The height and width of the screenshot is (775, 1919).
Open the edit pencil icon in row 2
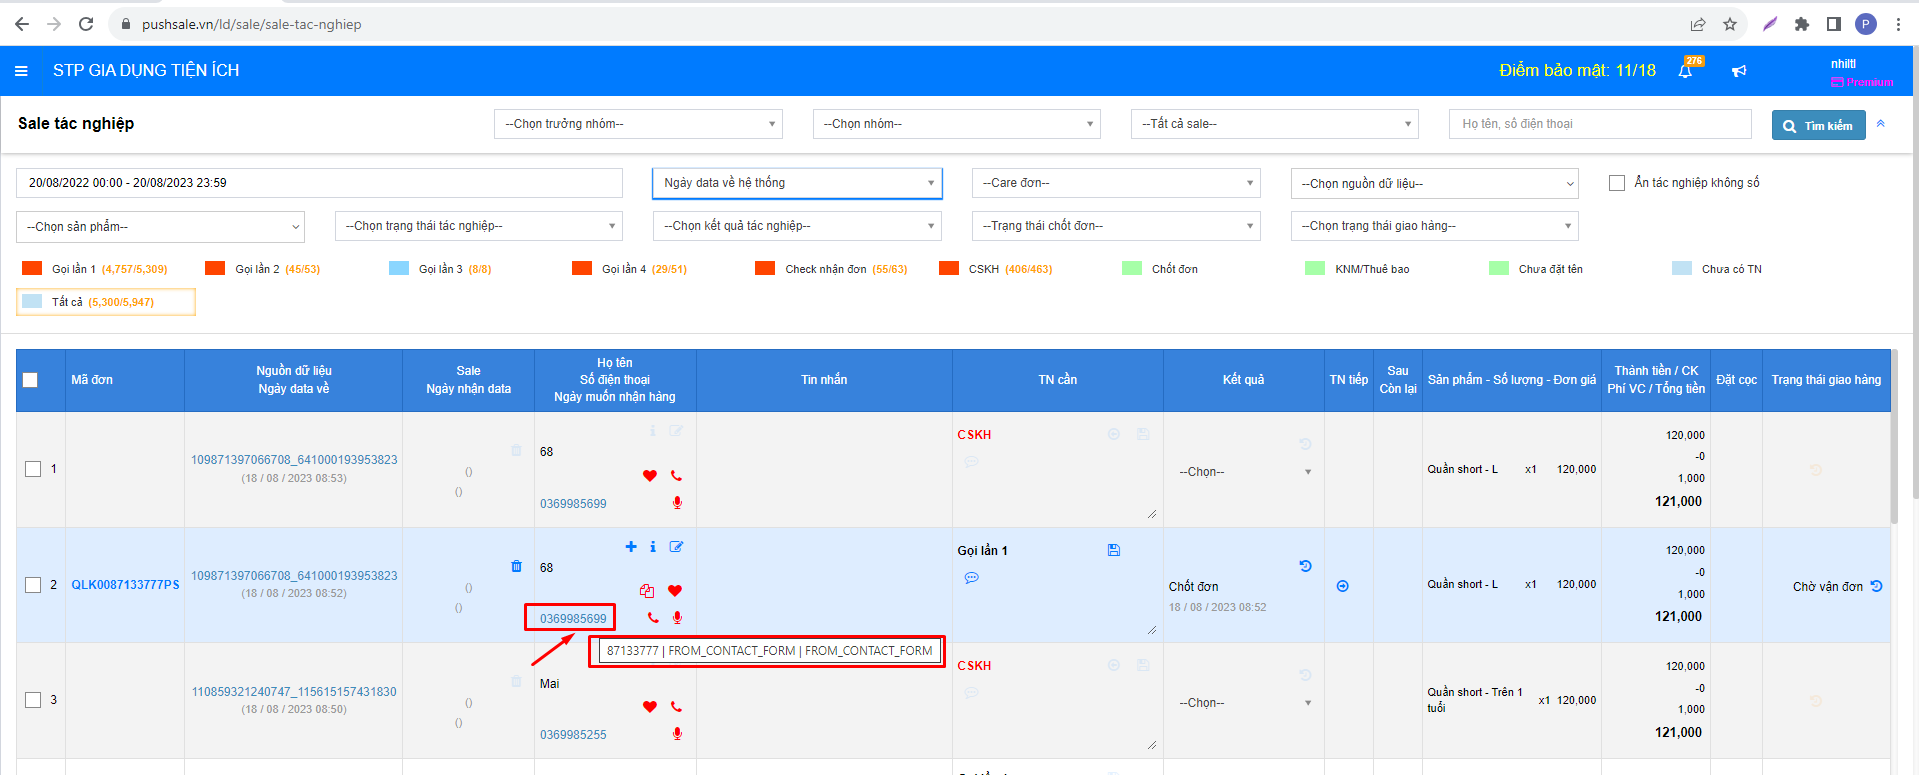(676, 547)
